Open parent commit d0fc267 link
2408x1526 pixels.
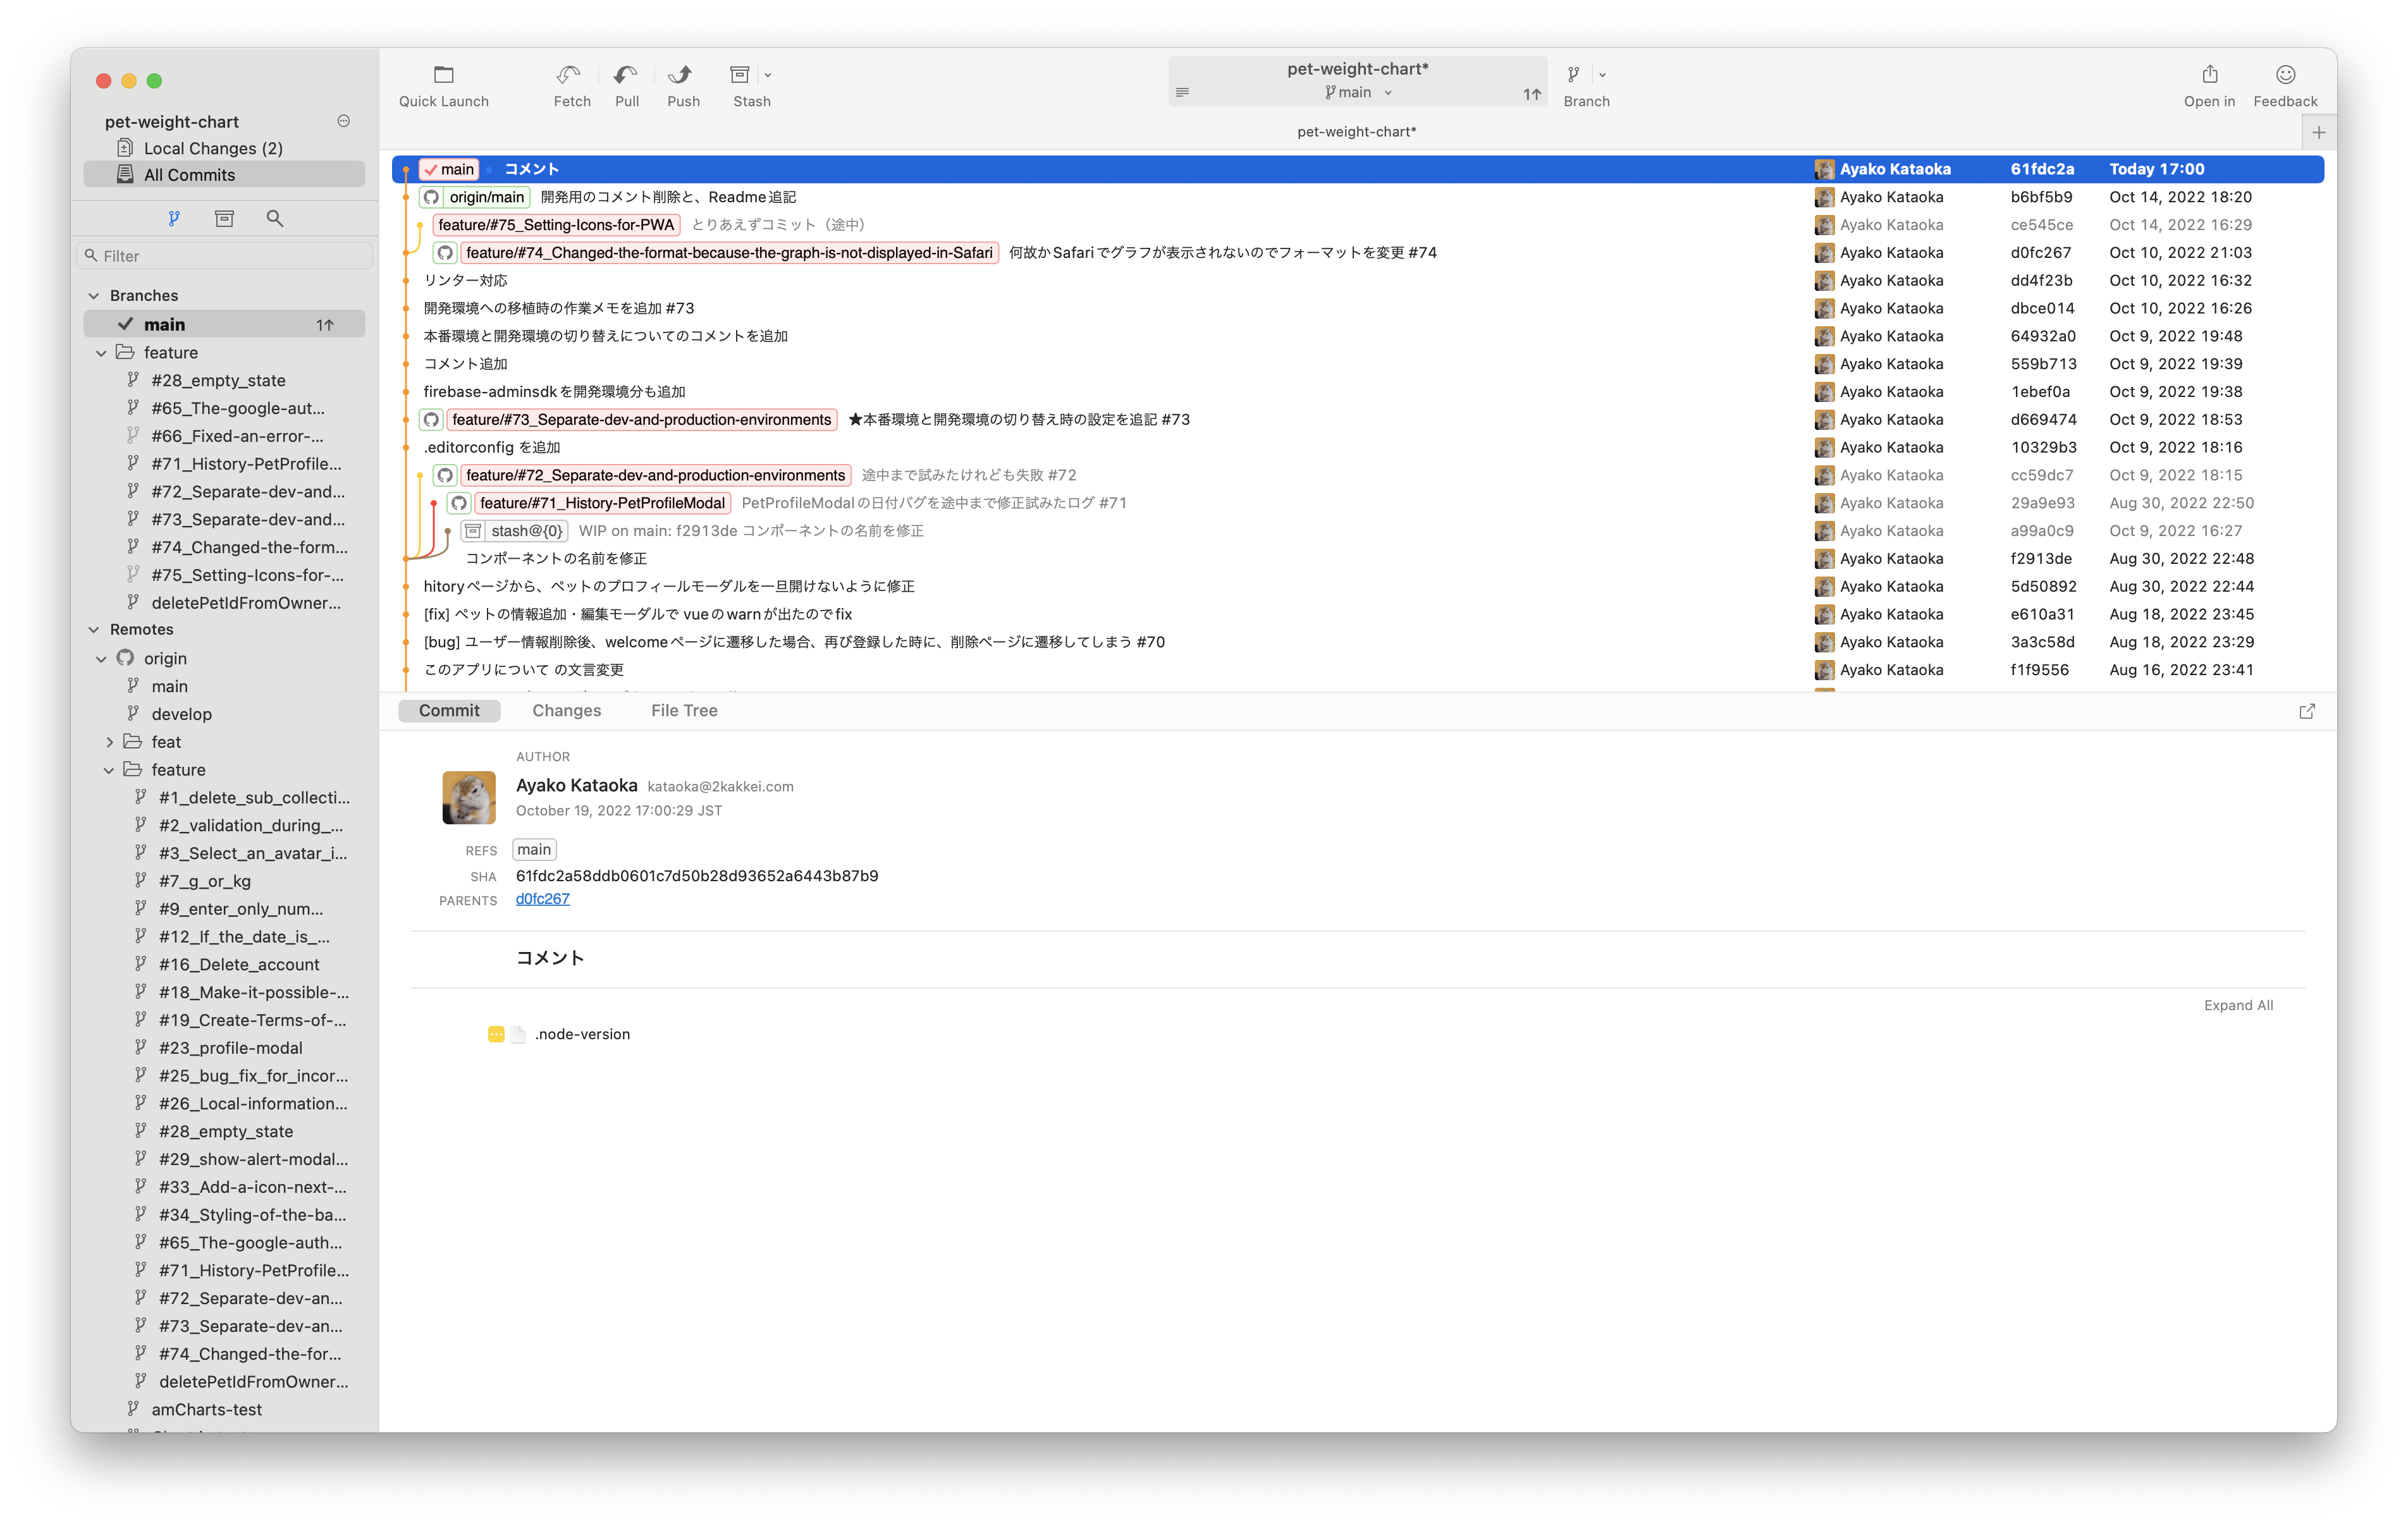[x=542, y=899]
